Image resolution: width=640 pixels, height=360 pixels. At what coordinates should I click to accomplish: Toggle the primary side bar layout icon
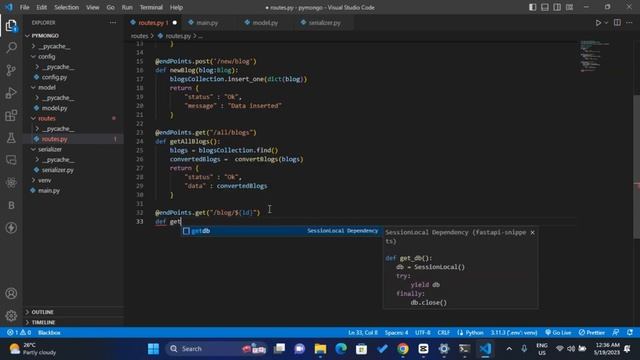coord(533,7)
